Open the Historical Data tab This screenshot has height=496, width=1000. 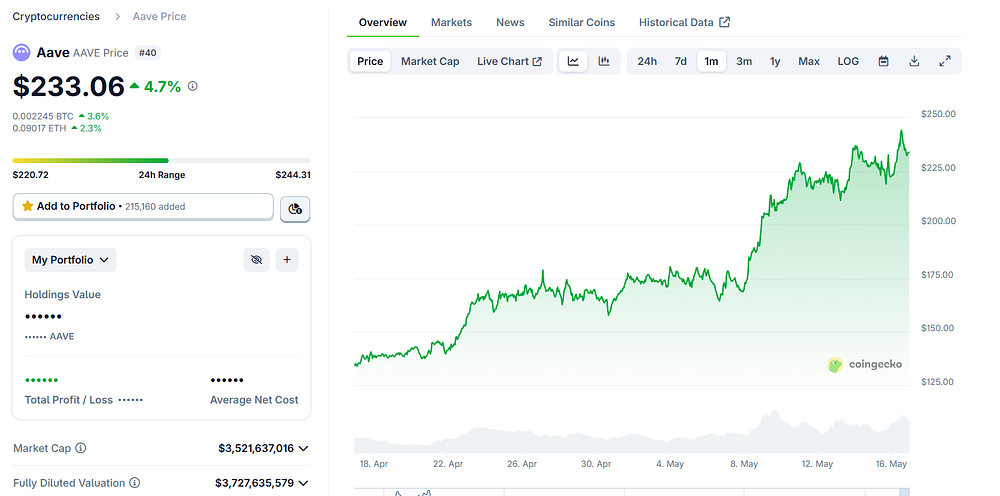684,22
